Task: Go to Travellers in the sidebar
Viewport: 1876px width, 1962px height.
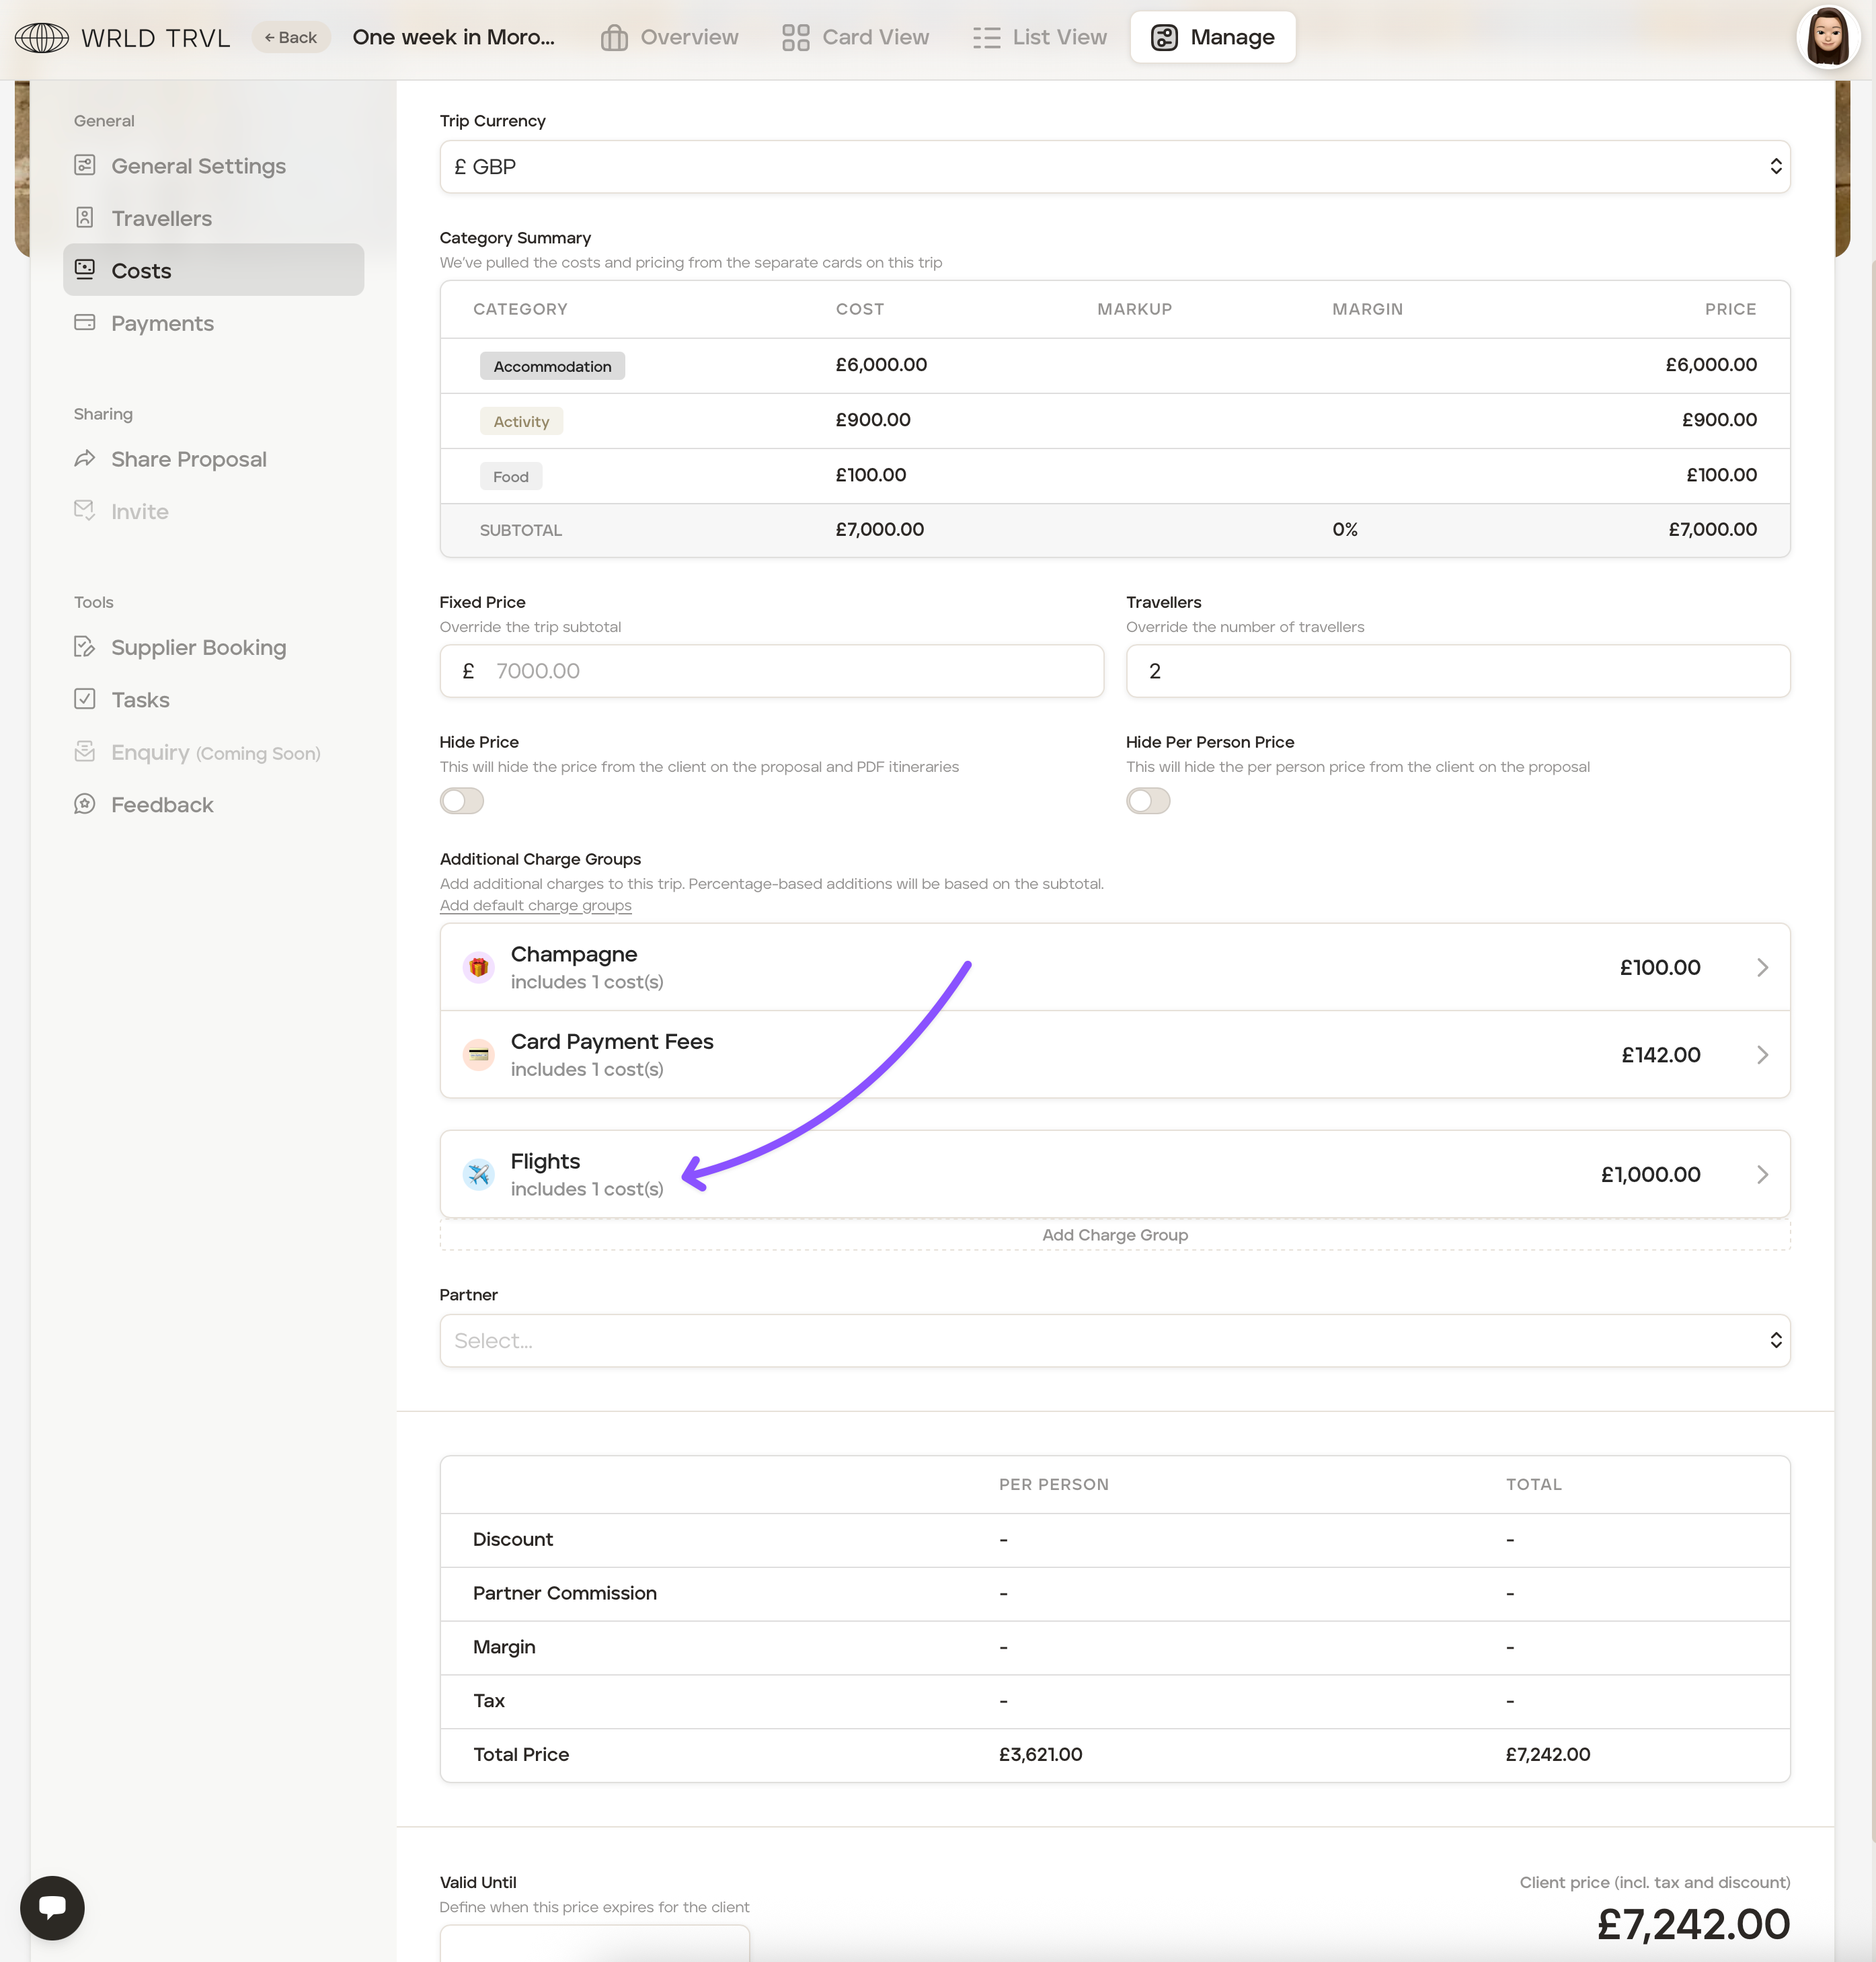Action: coord(161,218)
